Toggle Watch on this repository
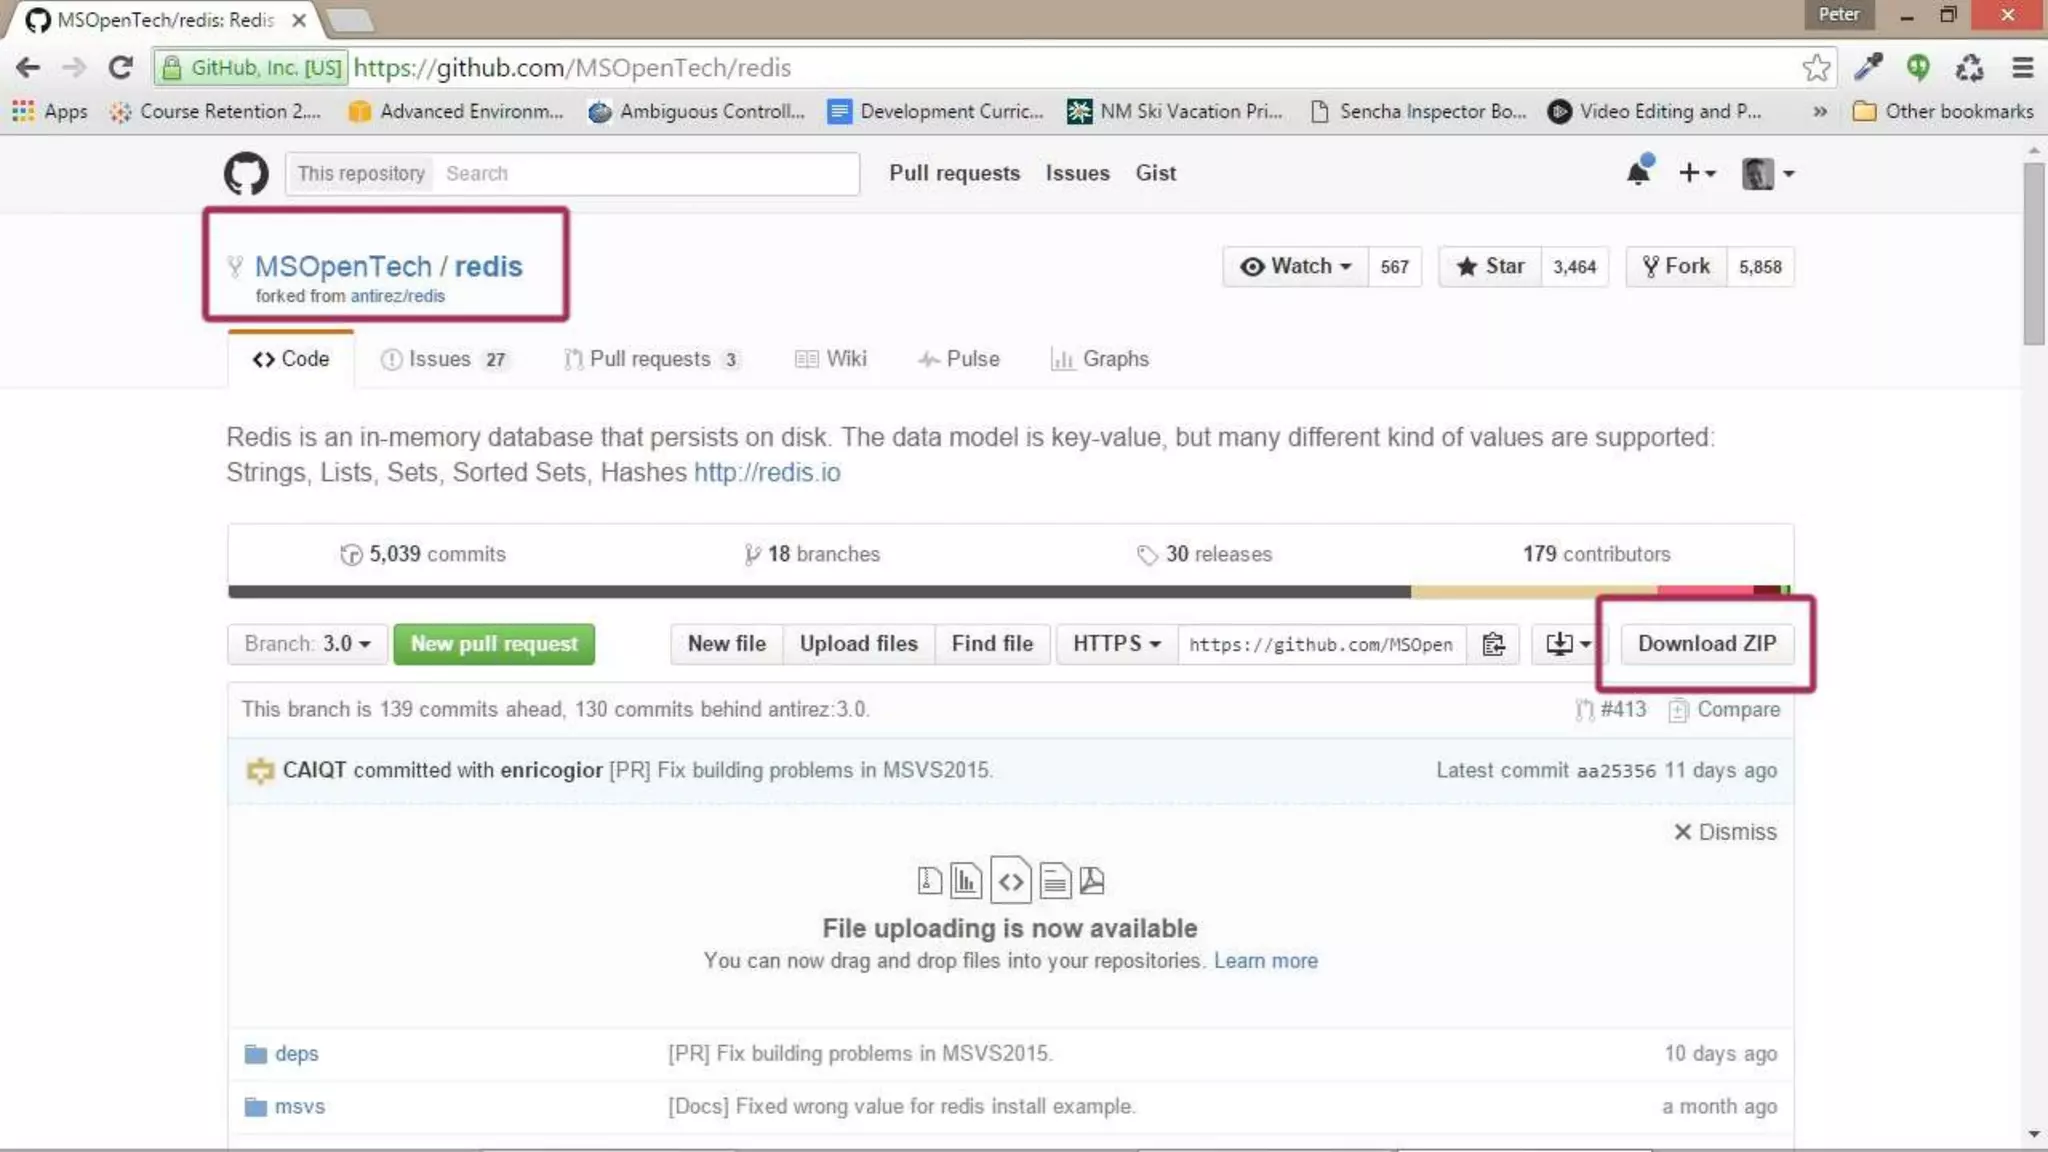The height and width of the screenshot is (1152, 2048). pyautogui.click(x=1295, y=266)
